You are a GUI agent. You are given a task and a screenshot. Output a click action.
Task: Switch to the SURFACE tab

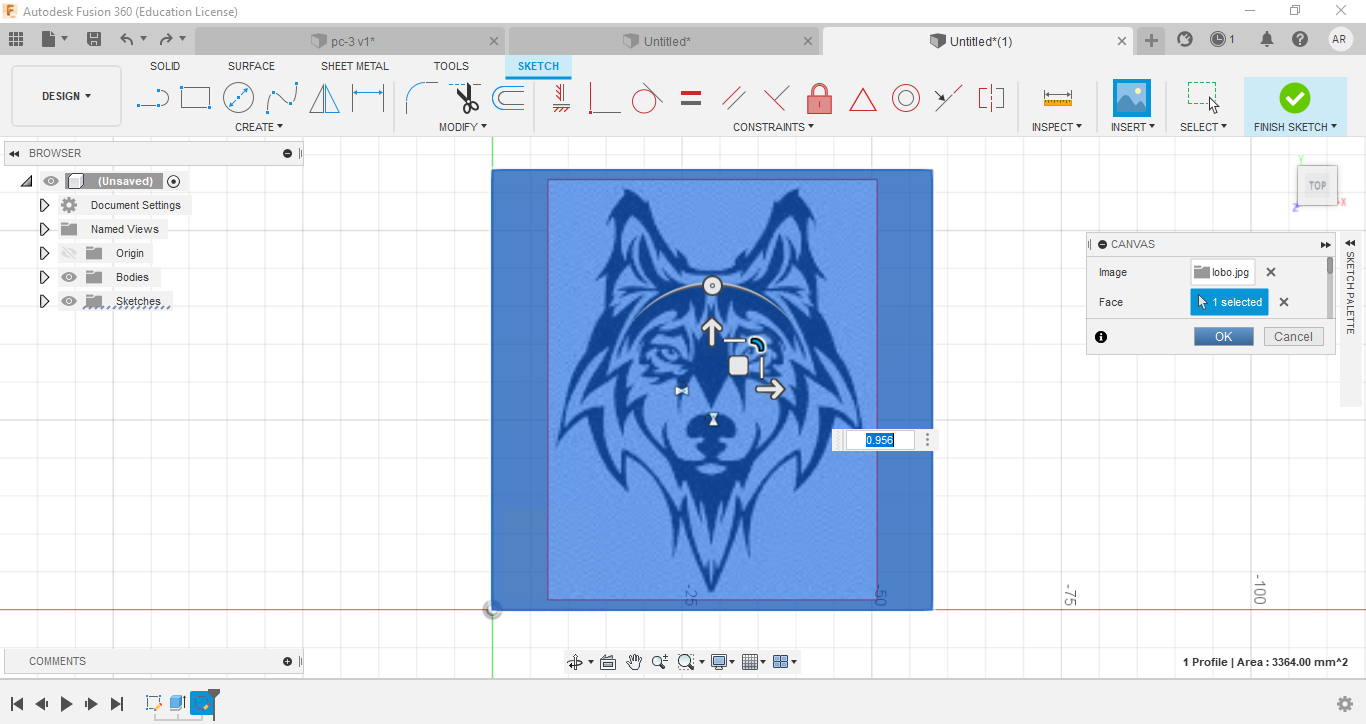coord(251,66)
